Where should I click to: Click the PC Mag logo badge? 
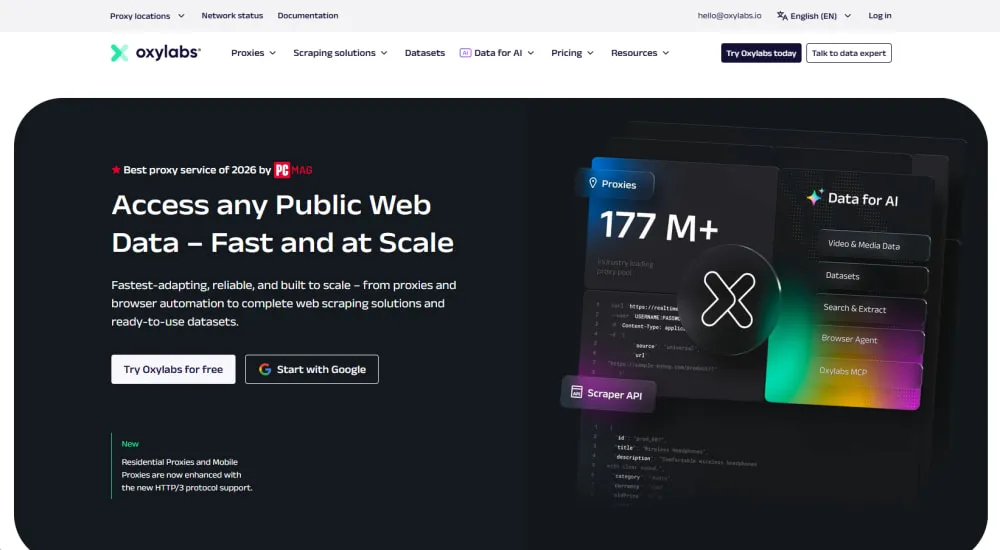[x=293, y=170]
